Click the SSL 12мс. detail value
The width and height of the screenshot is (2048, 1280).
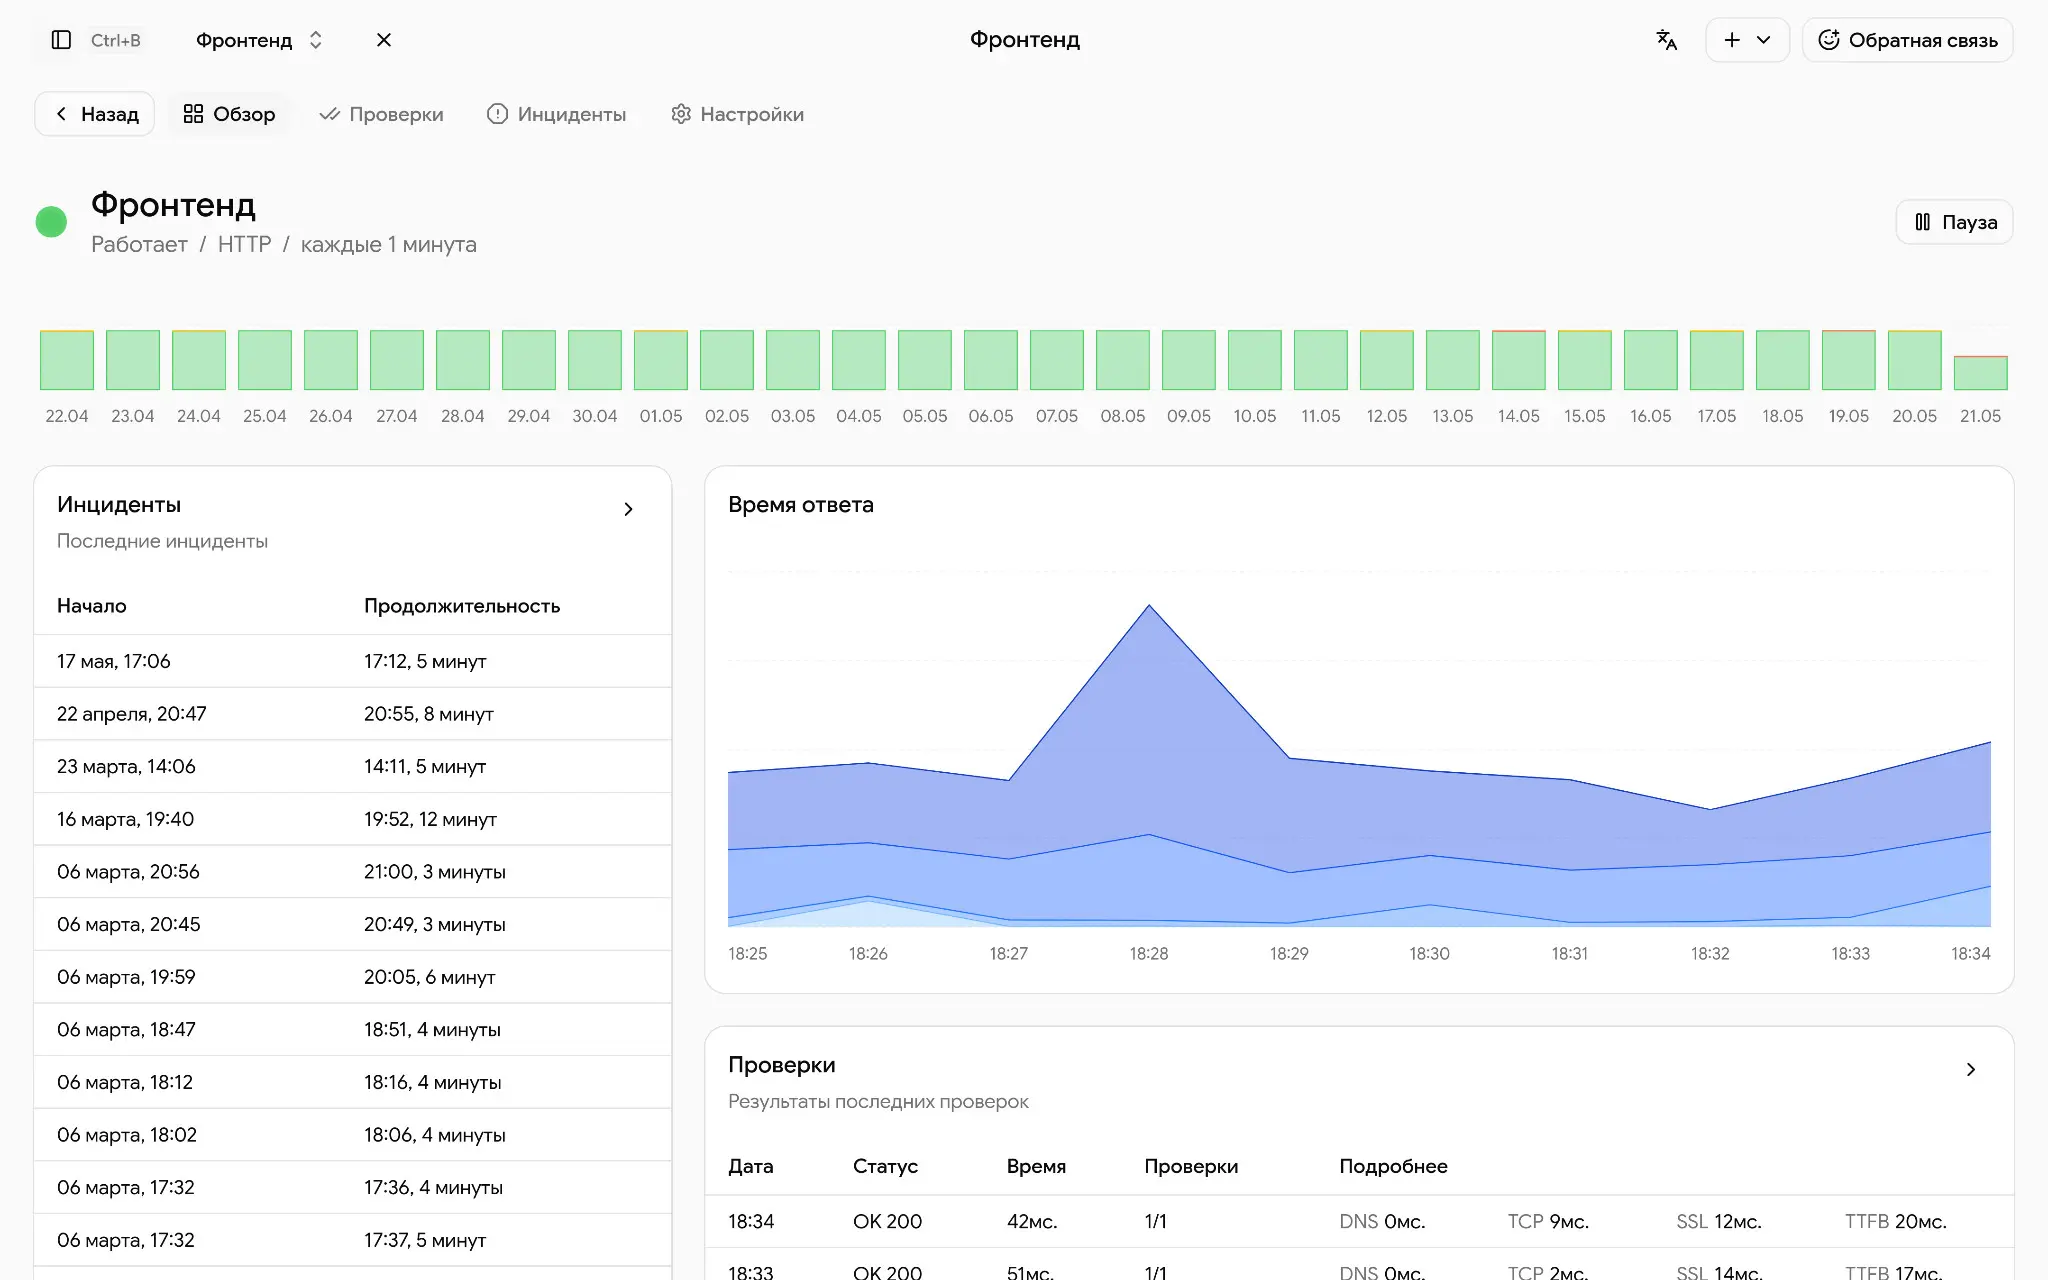click(1719, 1221)
